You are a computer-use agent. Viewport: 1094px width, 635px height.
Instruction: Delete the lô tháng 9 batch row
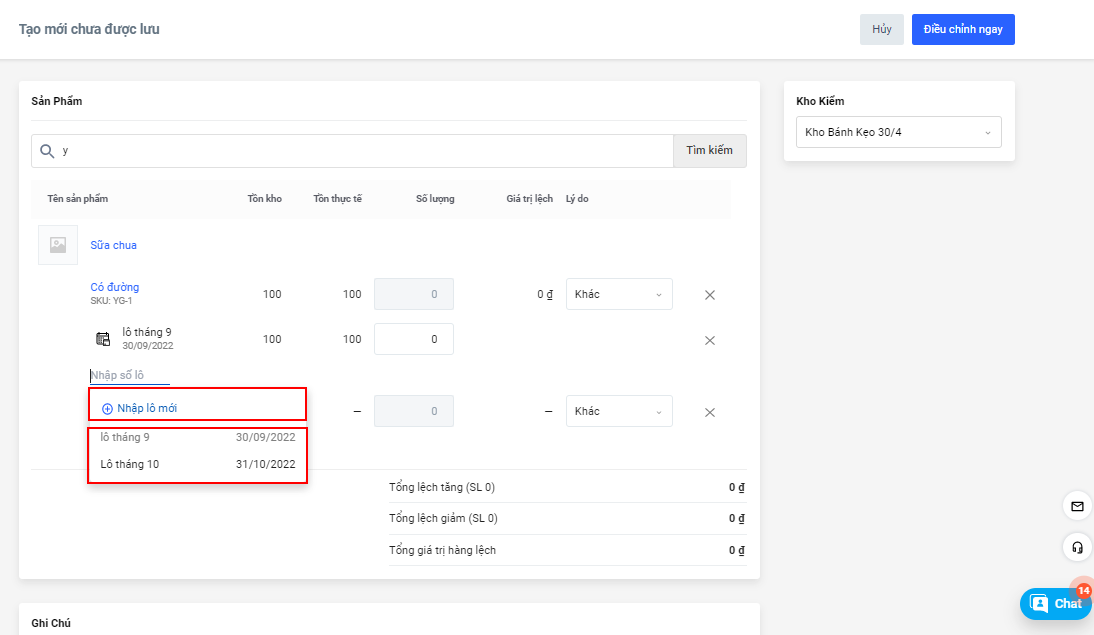point(710,340)
